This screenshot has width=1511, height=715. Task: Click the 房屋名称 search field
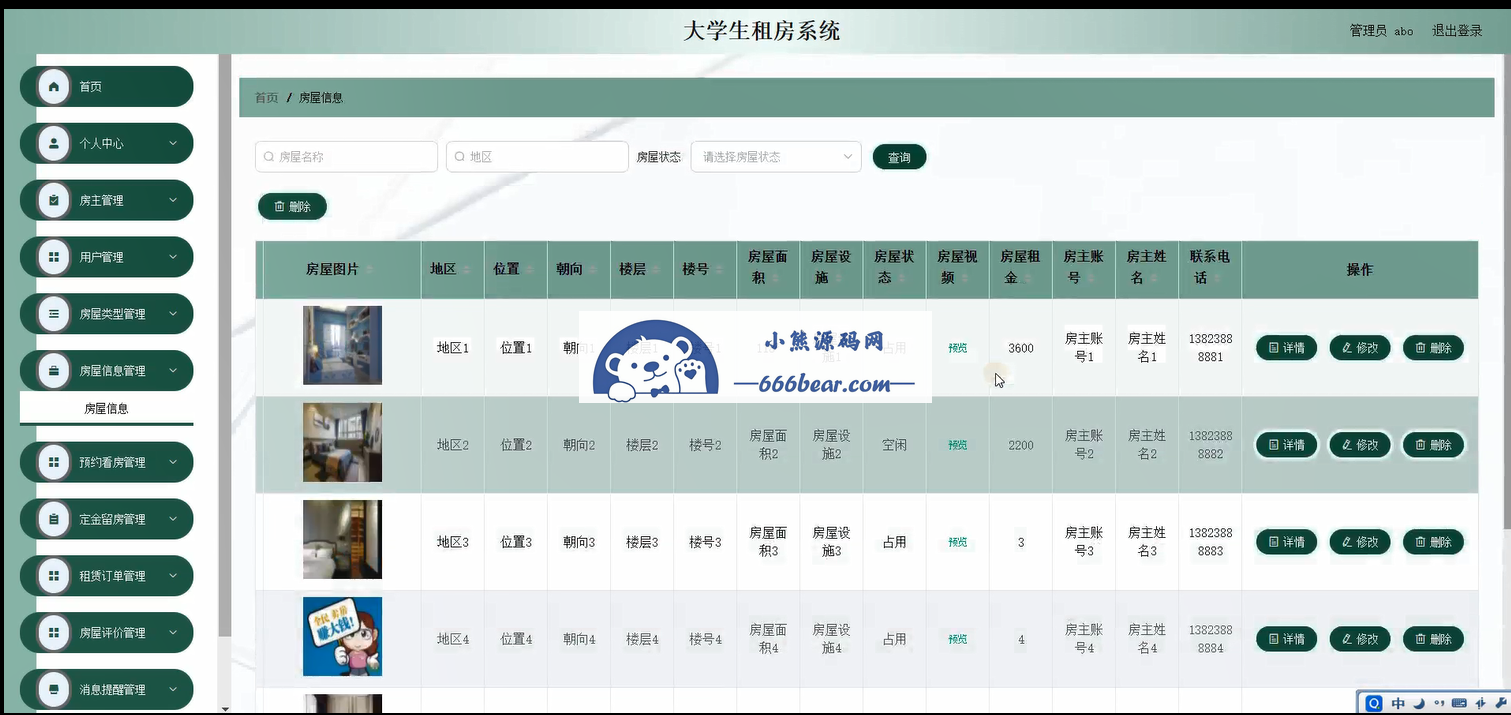coord(347,157)
